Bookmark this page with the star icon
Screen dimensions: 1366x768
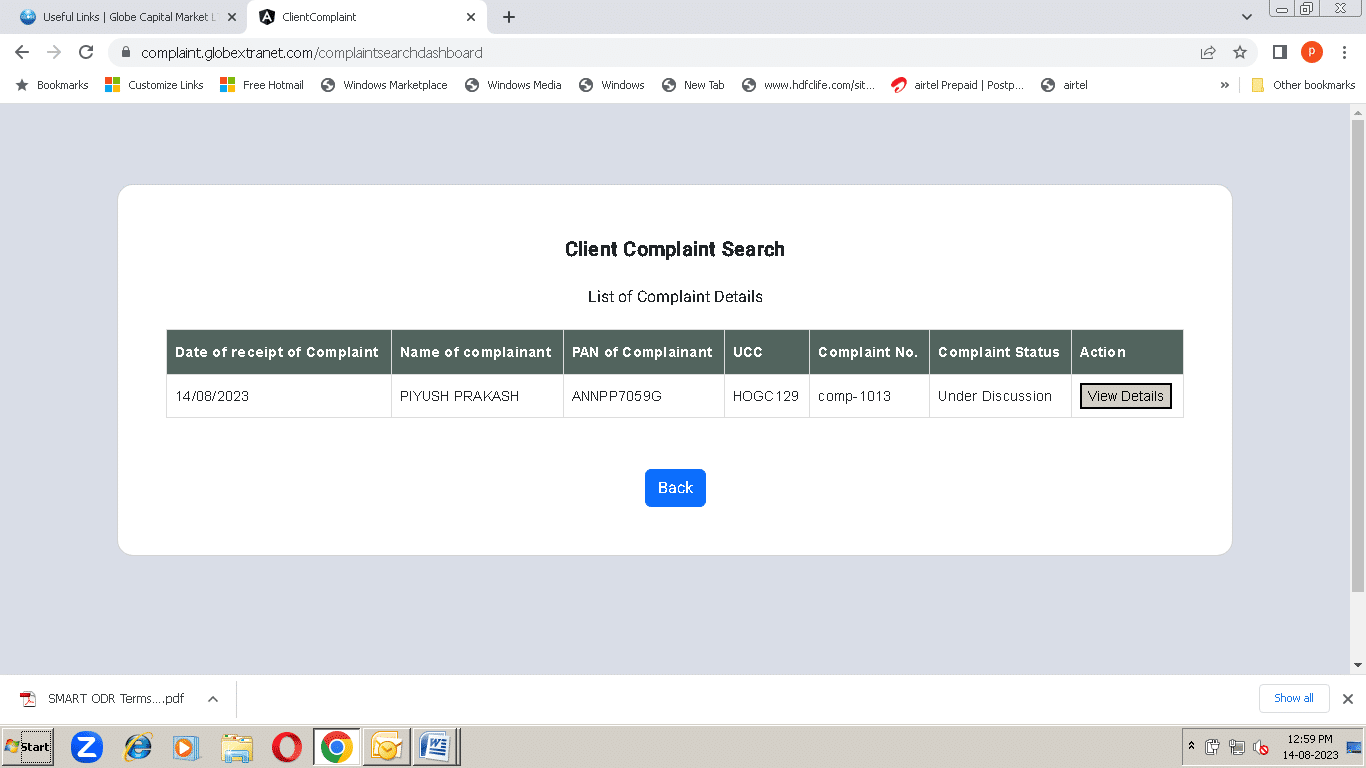pyautogui.click(x=1240, y=52)
